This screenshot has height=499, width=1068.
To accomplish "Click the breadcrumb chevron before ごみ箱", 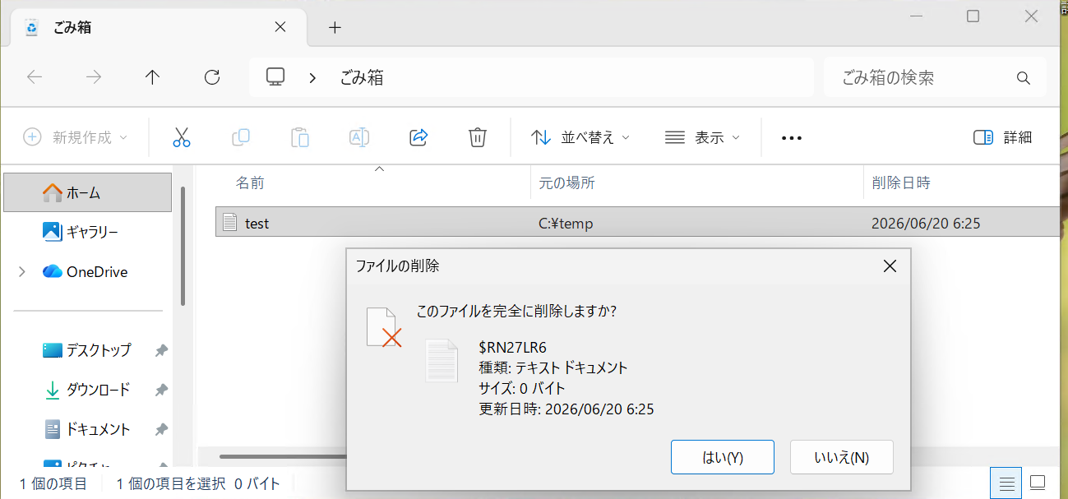I will (313, 78).
